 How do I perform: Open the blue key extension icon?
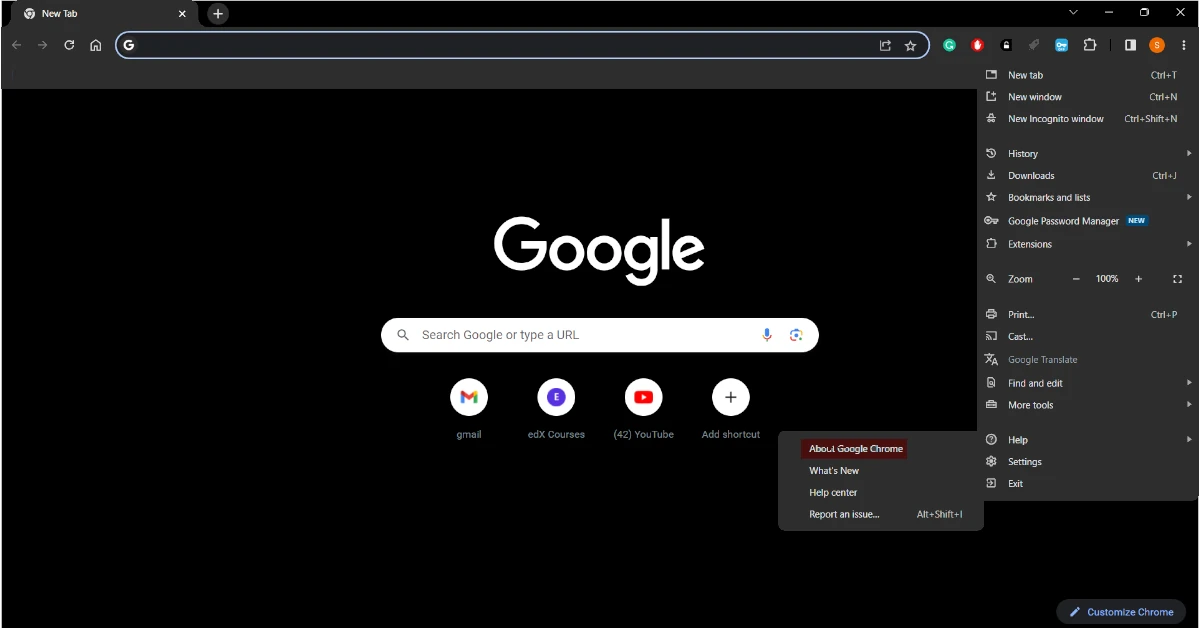[1062, 45]
